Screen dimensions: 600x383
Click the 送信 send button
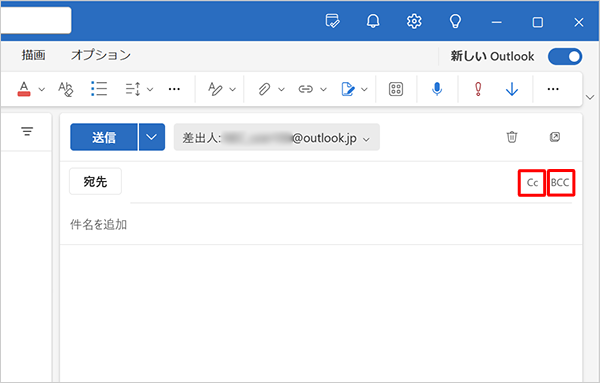104,137
